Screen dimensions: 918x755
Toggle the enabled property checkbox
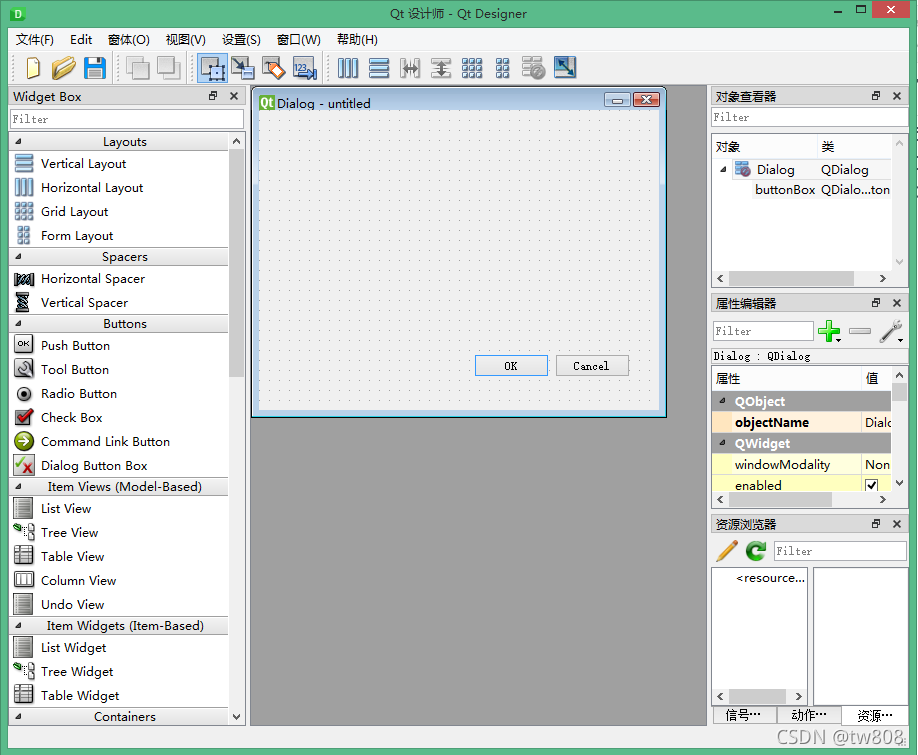[871, 485]
